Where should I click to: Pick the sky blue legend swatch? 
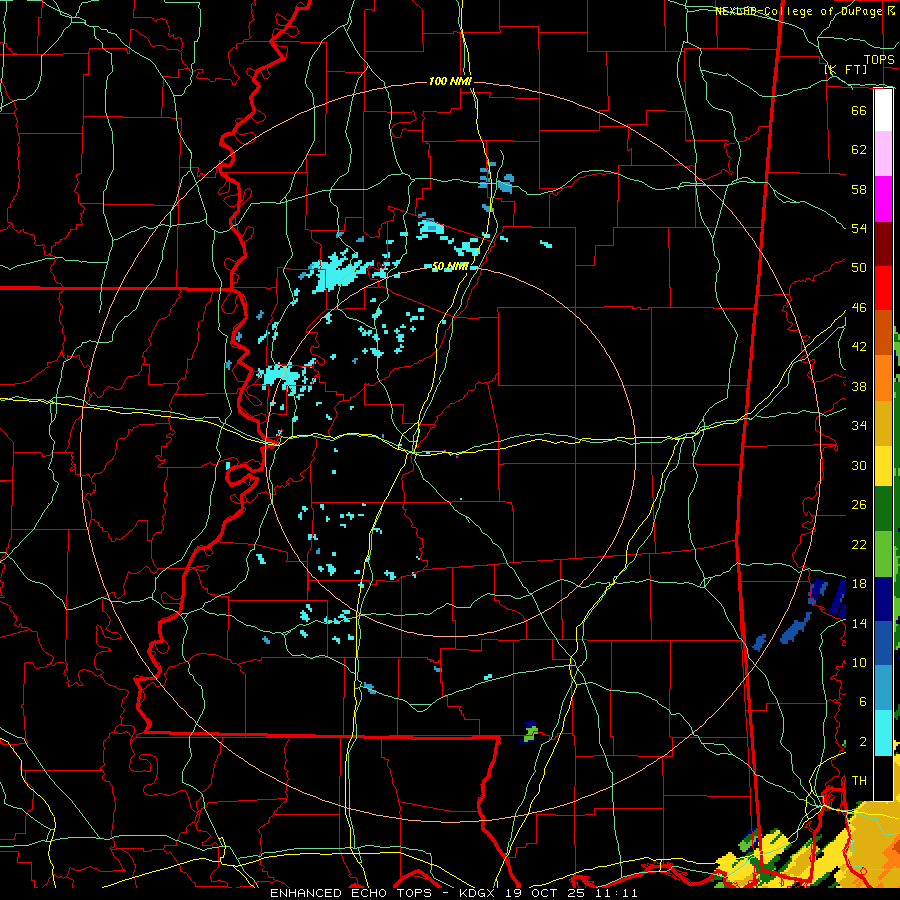click(883, 688)
